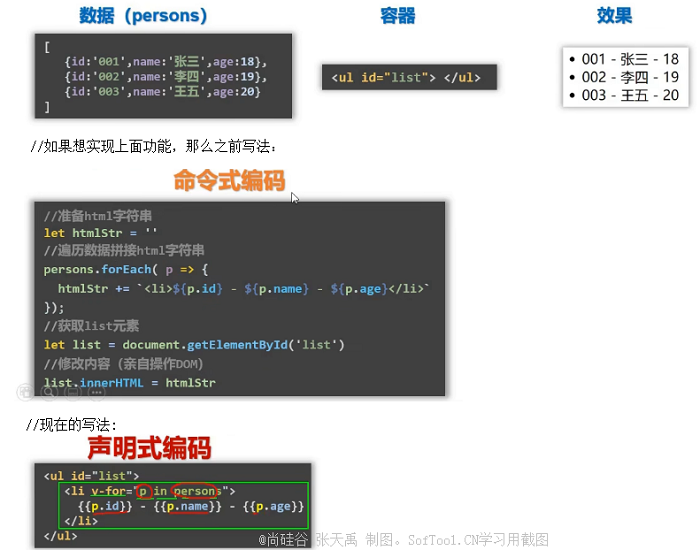The image size is (700, 550).
Task: Click the red-circled p.name expression
Action: pyautogui.click(x=189, y=507)
